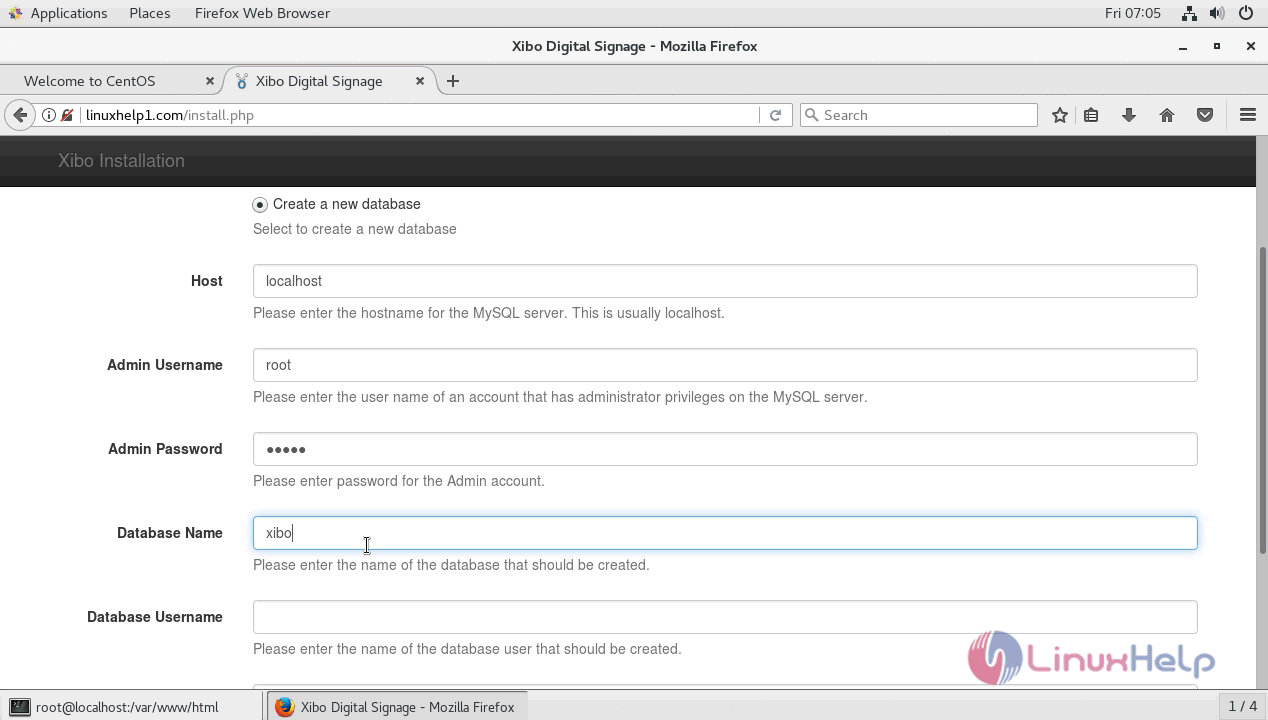This screenshot has height=720, width=1268.
Task: Go to Firefox Home page icon
Action: coord(1167,115)
